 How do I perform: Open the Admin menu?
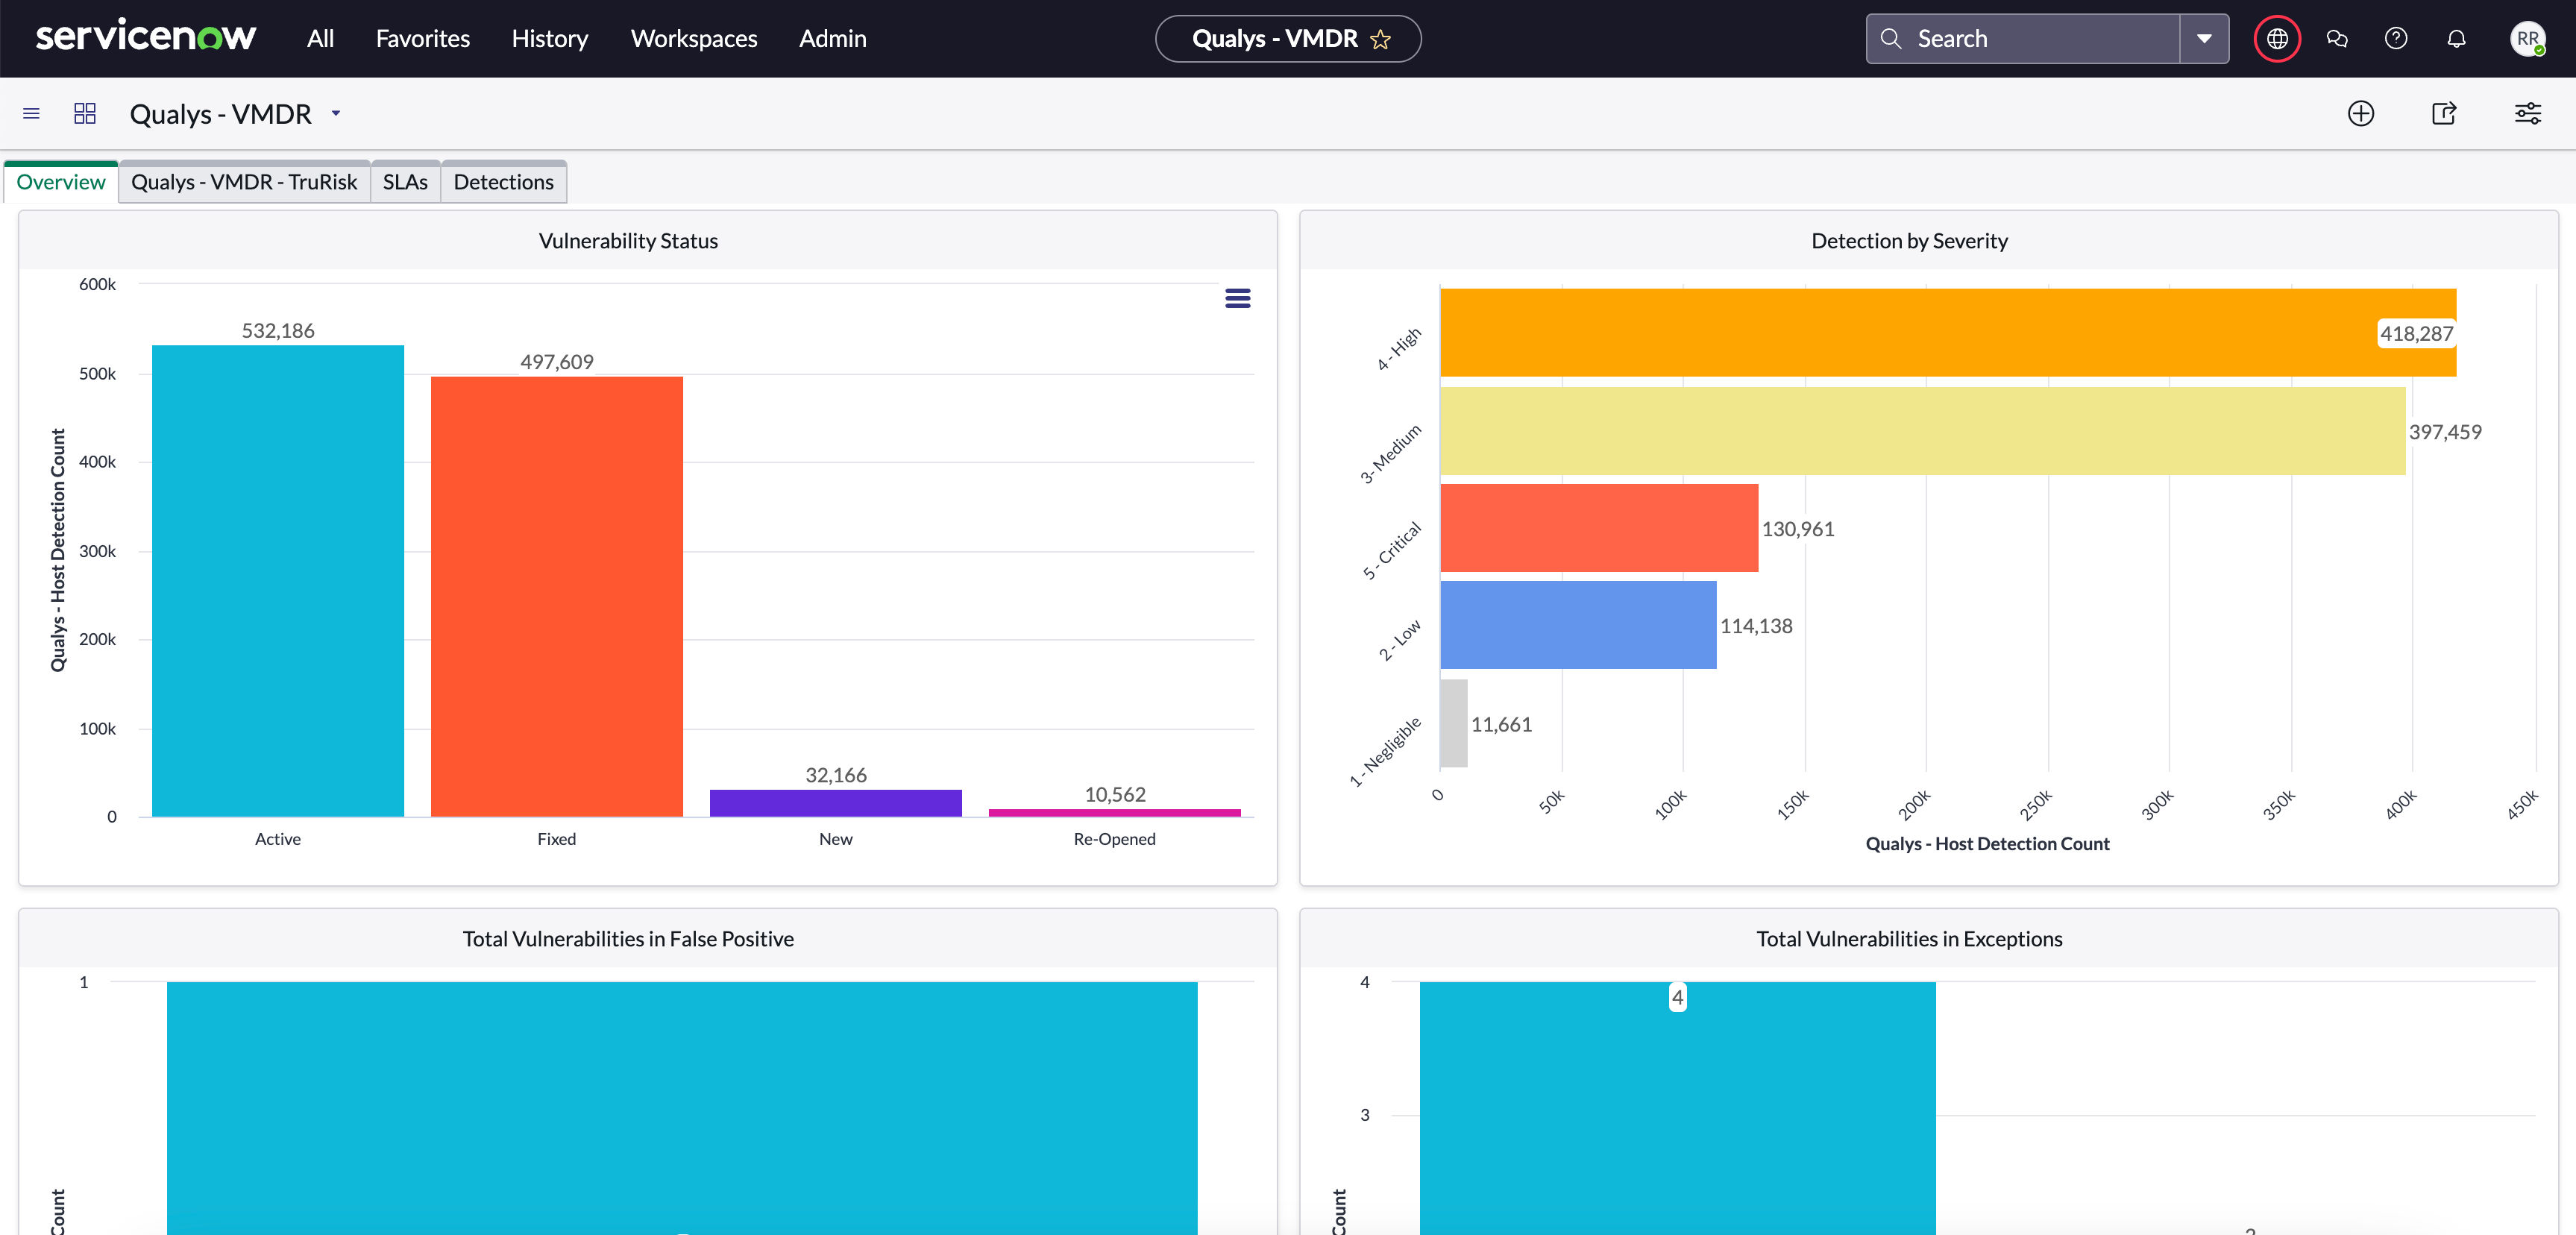832,38
